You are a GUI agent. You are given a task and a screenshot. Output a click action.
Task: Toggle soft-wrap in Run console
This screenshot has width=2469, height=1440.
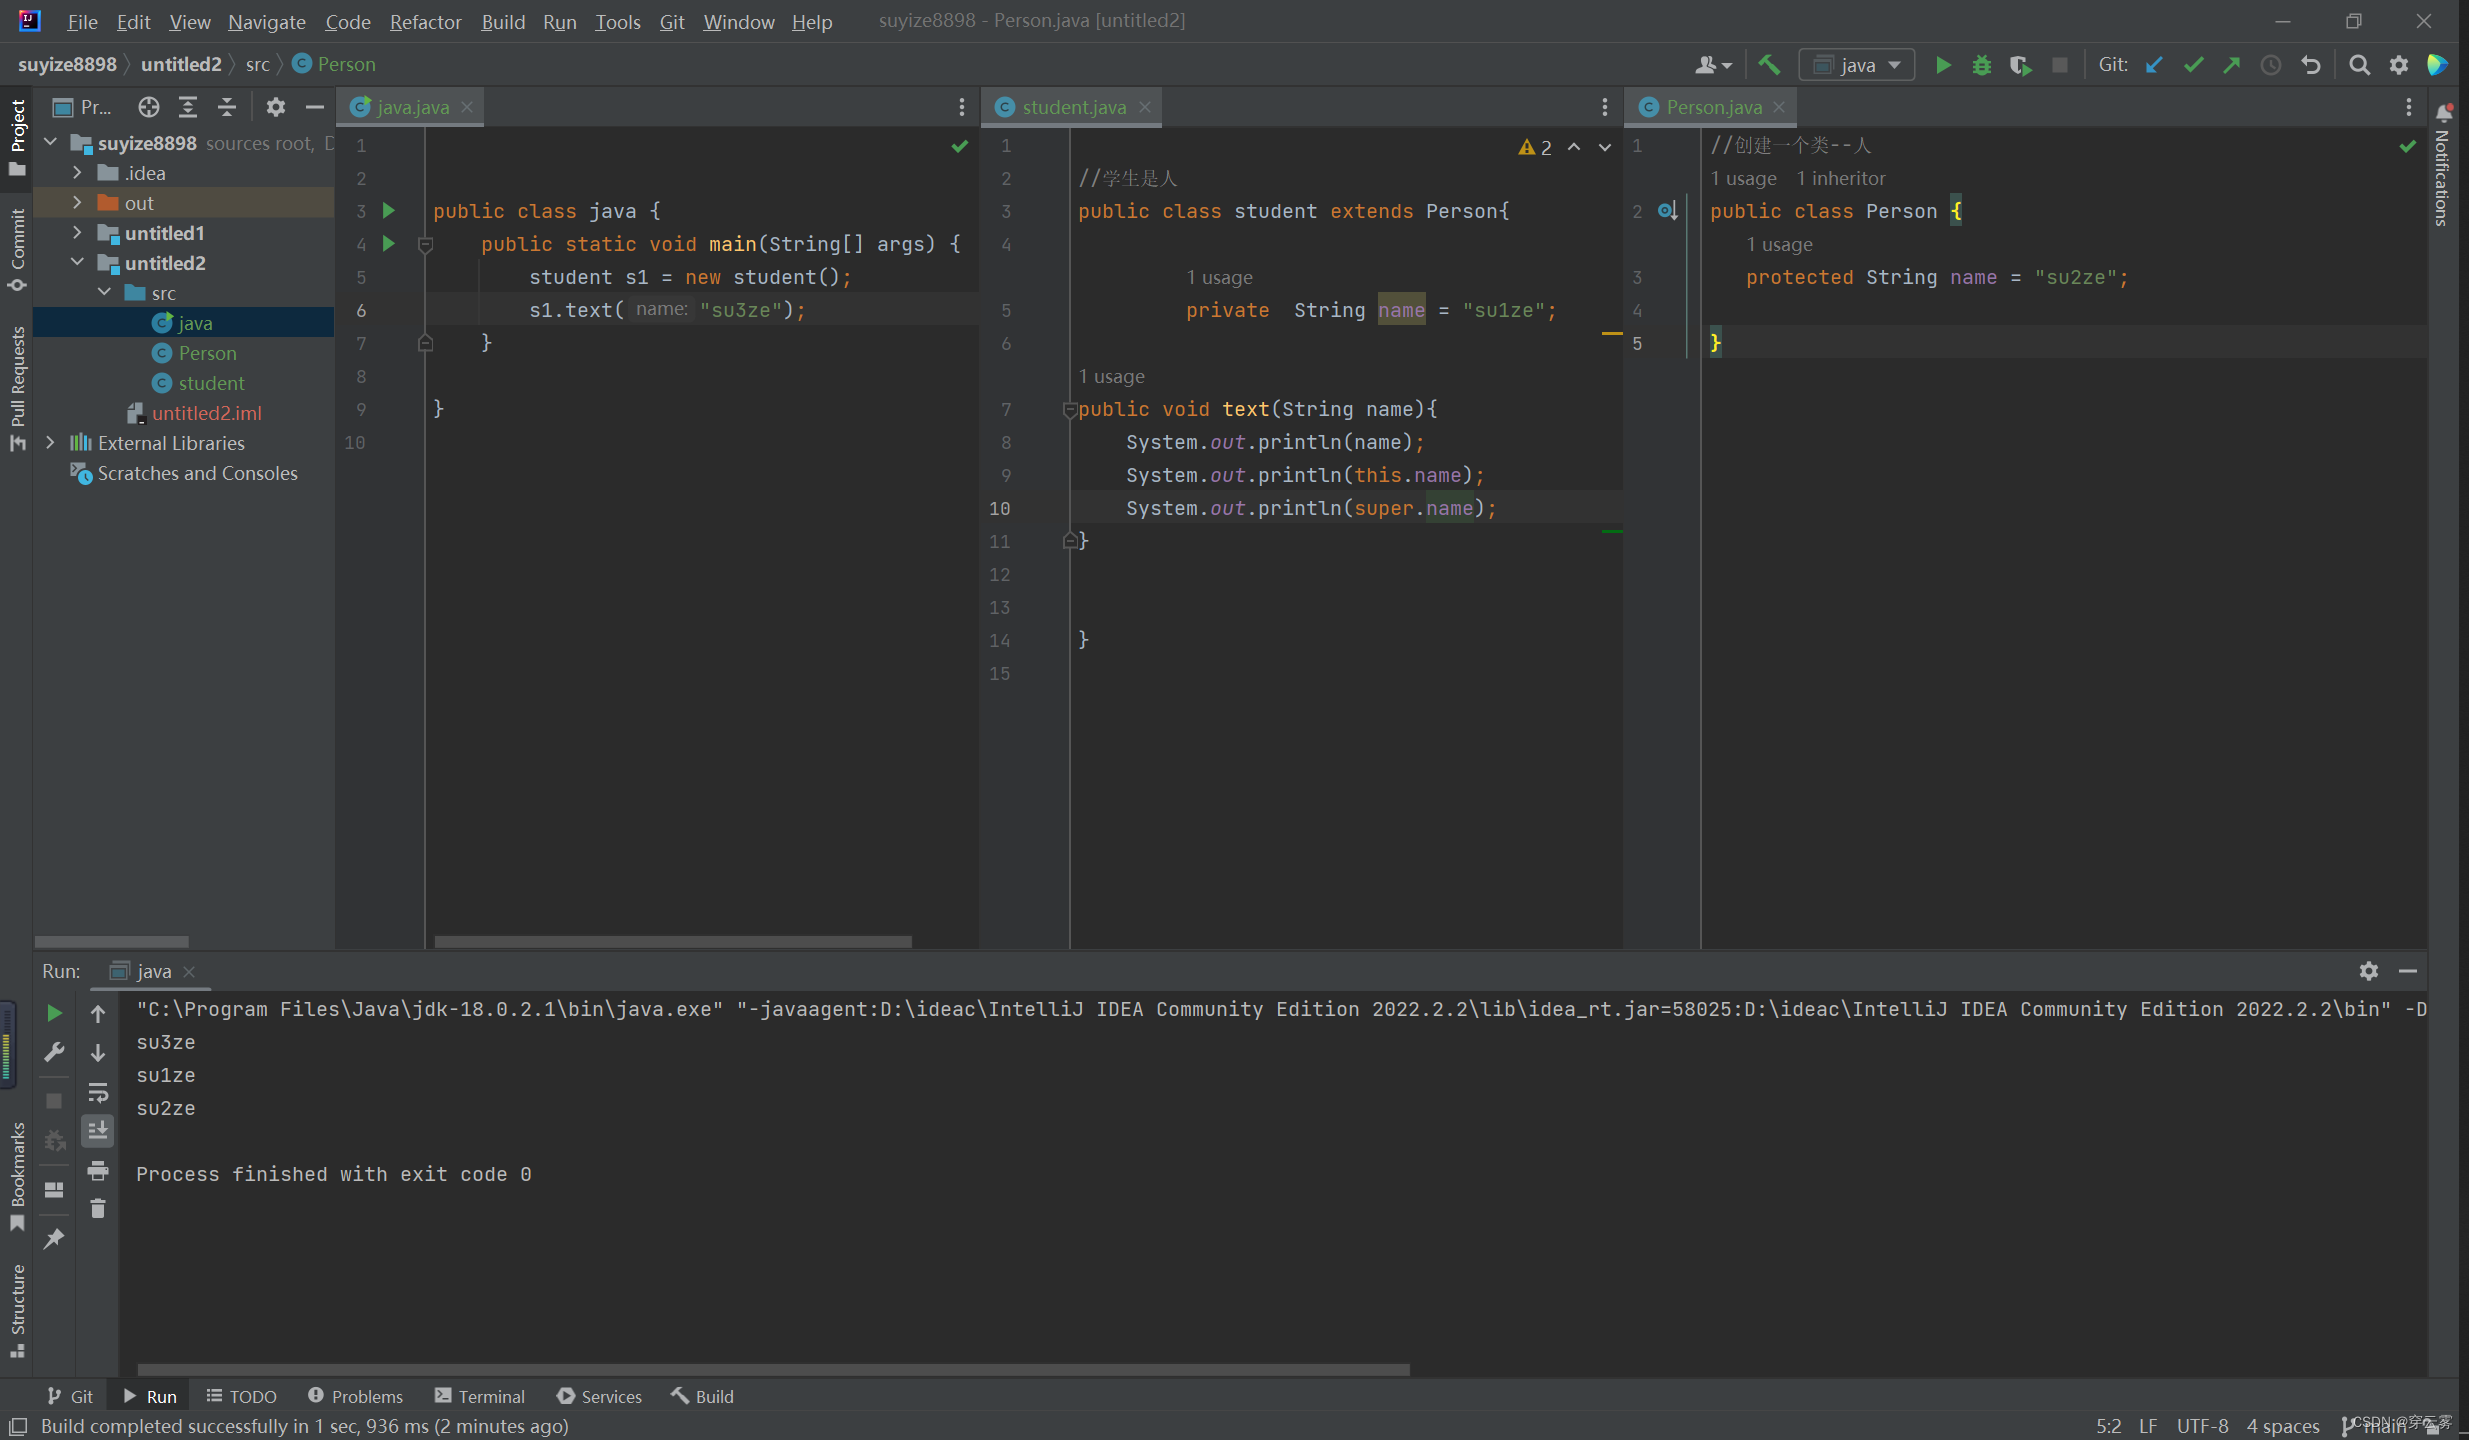98,1092
